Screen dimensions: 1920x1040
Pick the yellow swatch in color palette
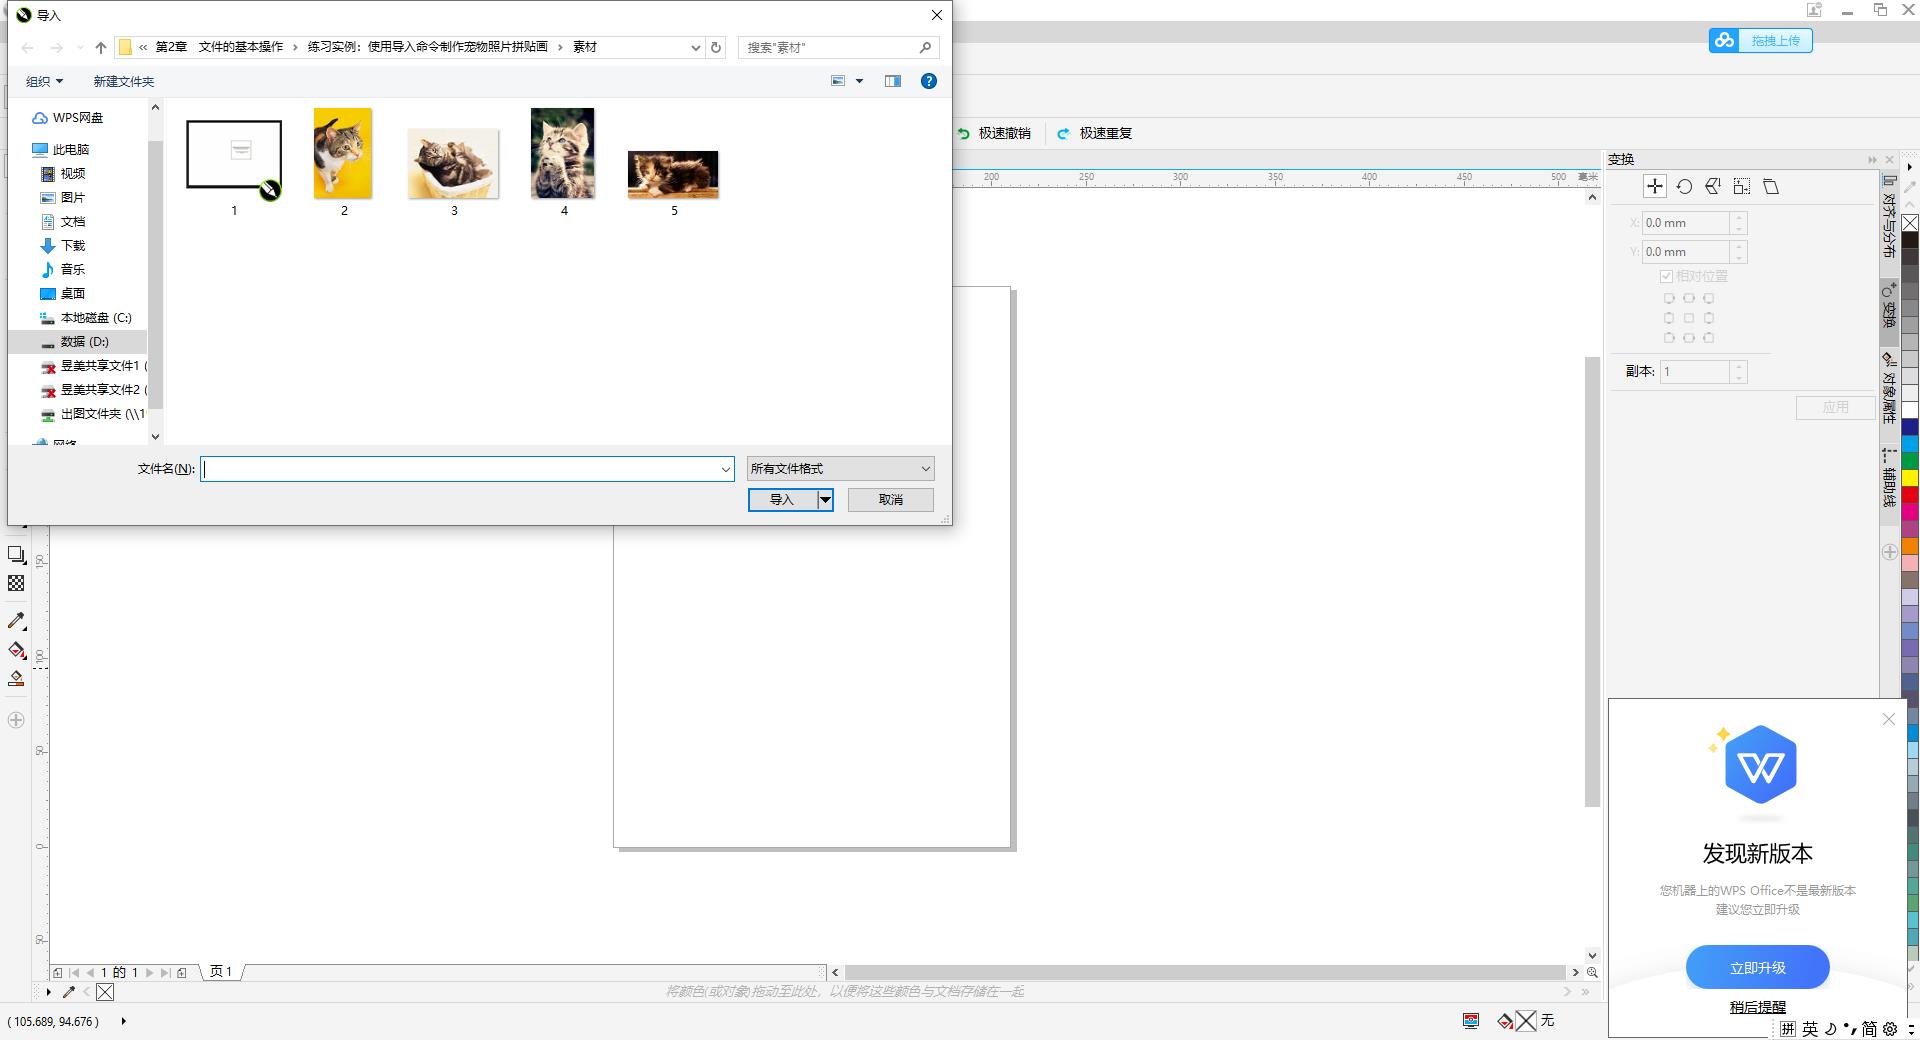point(1910,478)
